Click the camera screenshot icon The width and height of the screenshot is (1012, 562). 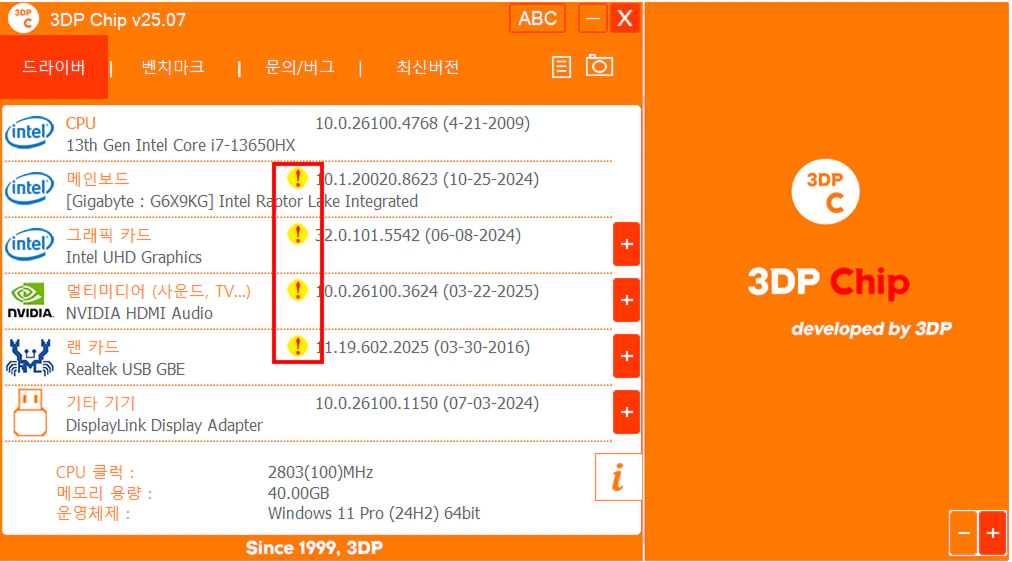pyautogui.click(x=600, y=66)
